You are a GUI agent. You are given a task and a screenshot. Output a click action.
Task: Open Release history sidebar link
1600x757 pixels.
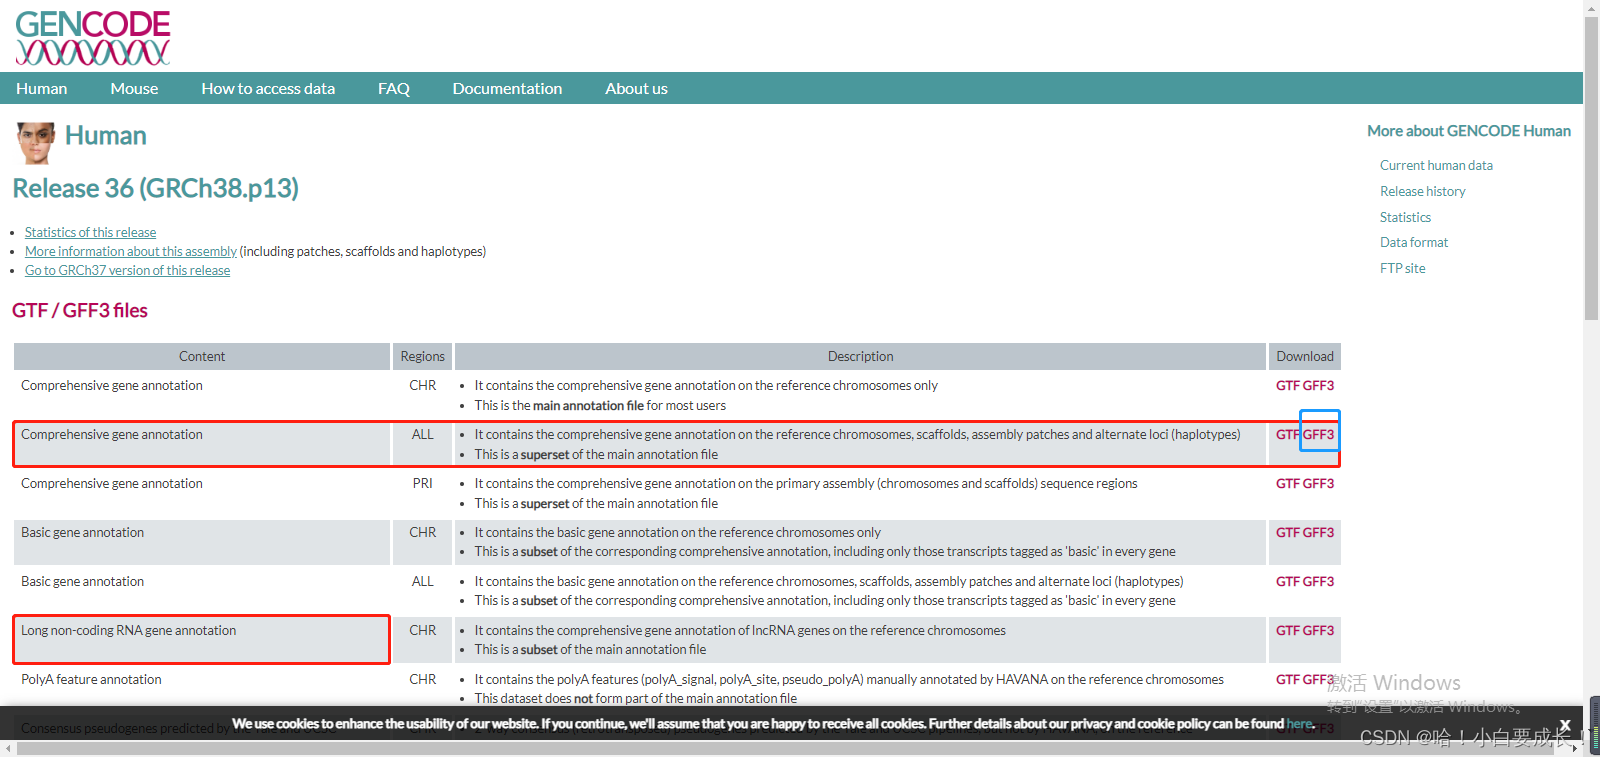click(x=1422, y=191)
